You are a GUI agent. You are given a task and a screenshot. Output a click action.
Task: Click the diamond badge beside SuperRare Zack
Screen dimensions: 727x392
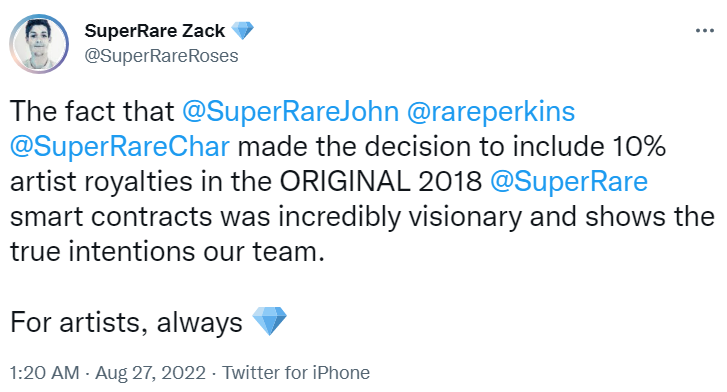click(242, 31)
